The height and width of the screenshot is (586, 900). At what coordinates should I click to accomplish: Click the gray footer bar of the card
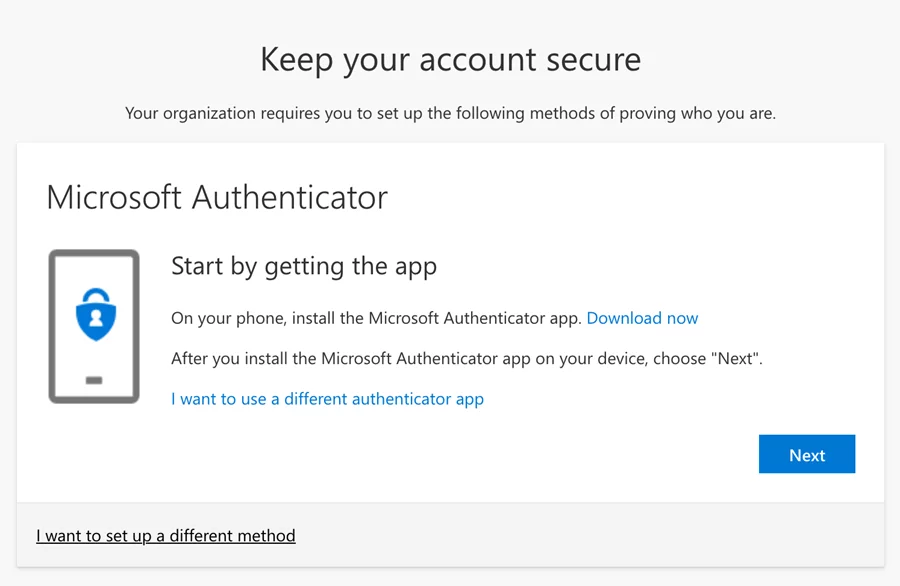tap(600, 535)
